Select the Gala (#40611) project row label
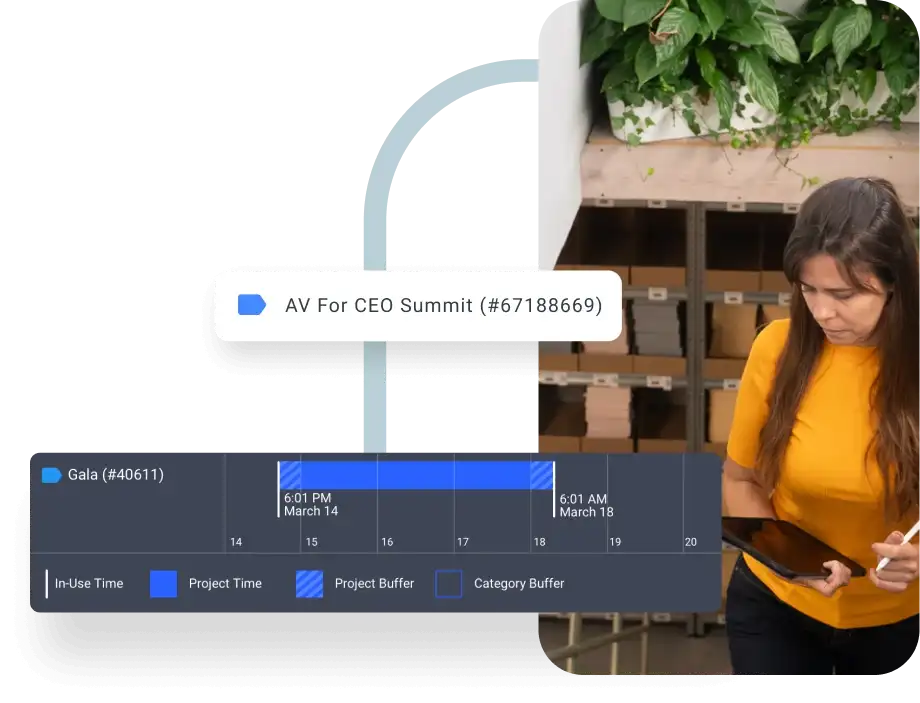The image size is (920, 703). tap(115, 475)
